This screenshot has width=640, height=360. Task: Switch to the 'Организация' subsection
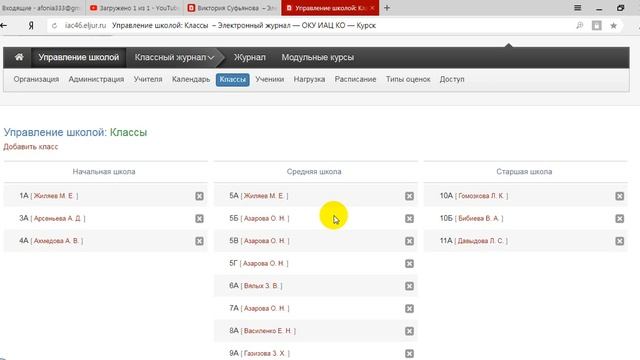click(x=36, y=79)
